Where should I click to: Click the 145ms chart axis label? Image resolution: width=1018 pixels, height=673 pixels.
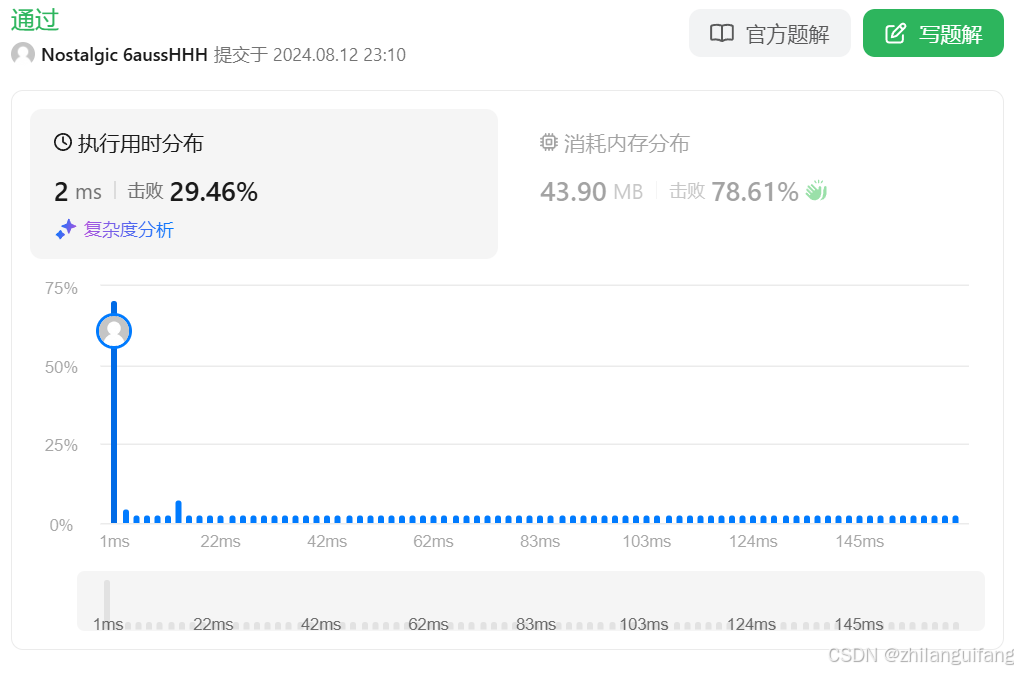tap(860, 541)
